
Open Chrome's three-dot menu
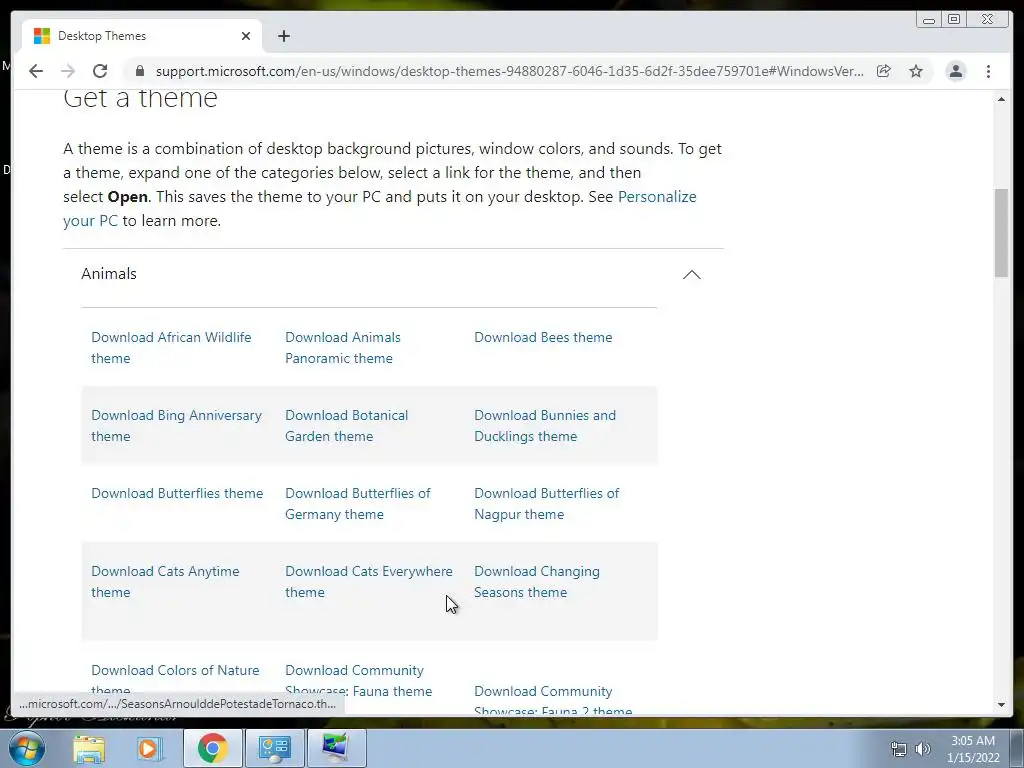[x=988, y=71]
